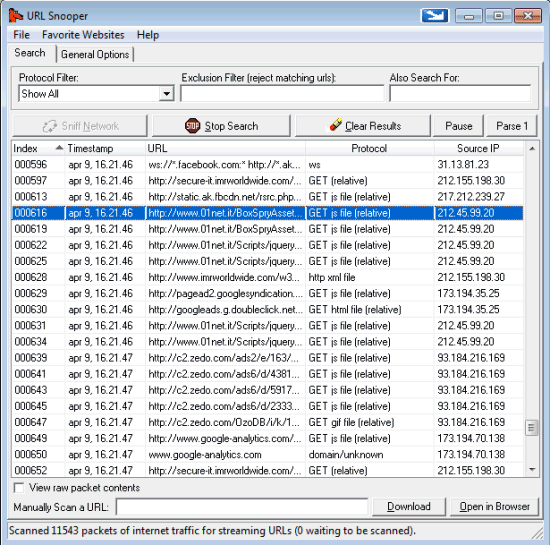Click the blue bird button in title bar
The height and width of the screenshot is (545, 550).
pos(435,16)
